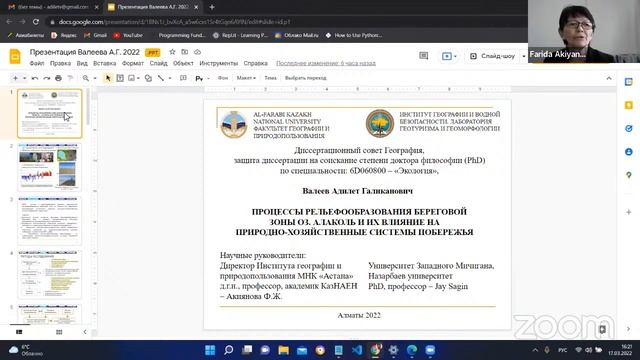Open the shape tool

(x=148, y=78)
